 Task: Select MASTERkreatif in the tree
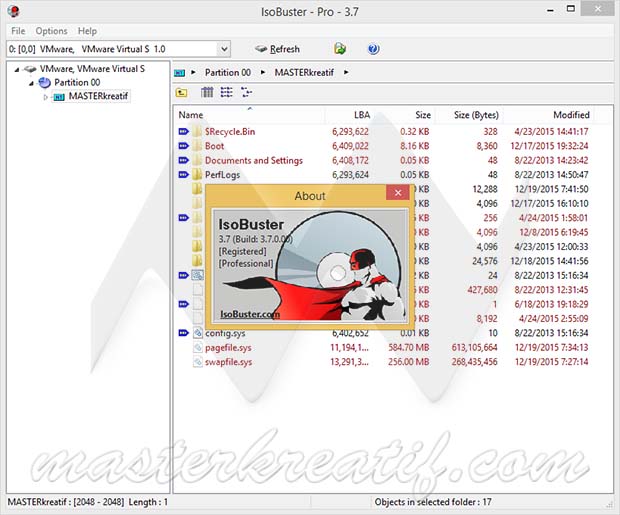click(x=98, y=96)
